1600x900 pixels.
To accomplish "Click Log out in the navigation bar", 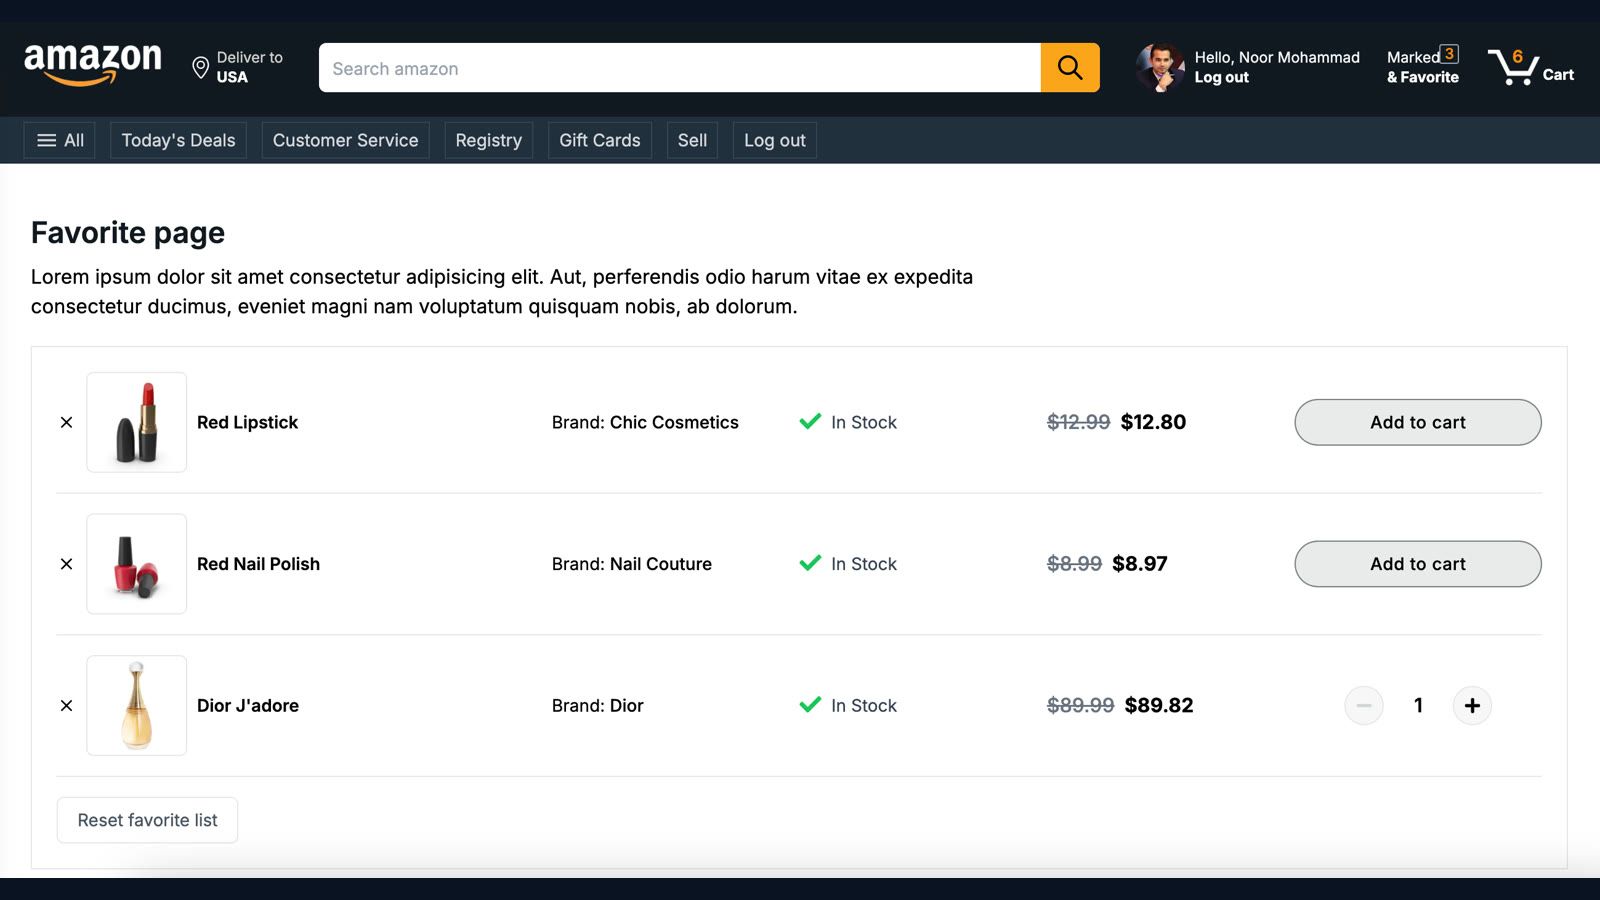I will [x=775, y=140].
